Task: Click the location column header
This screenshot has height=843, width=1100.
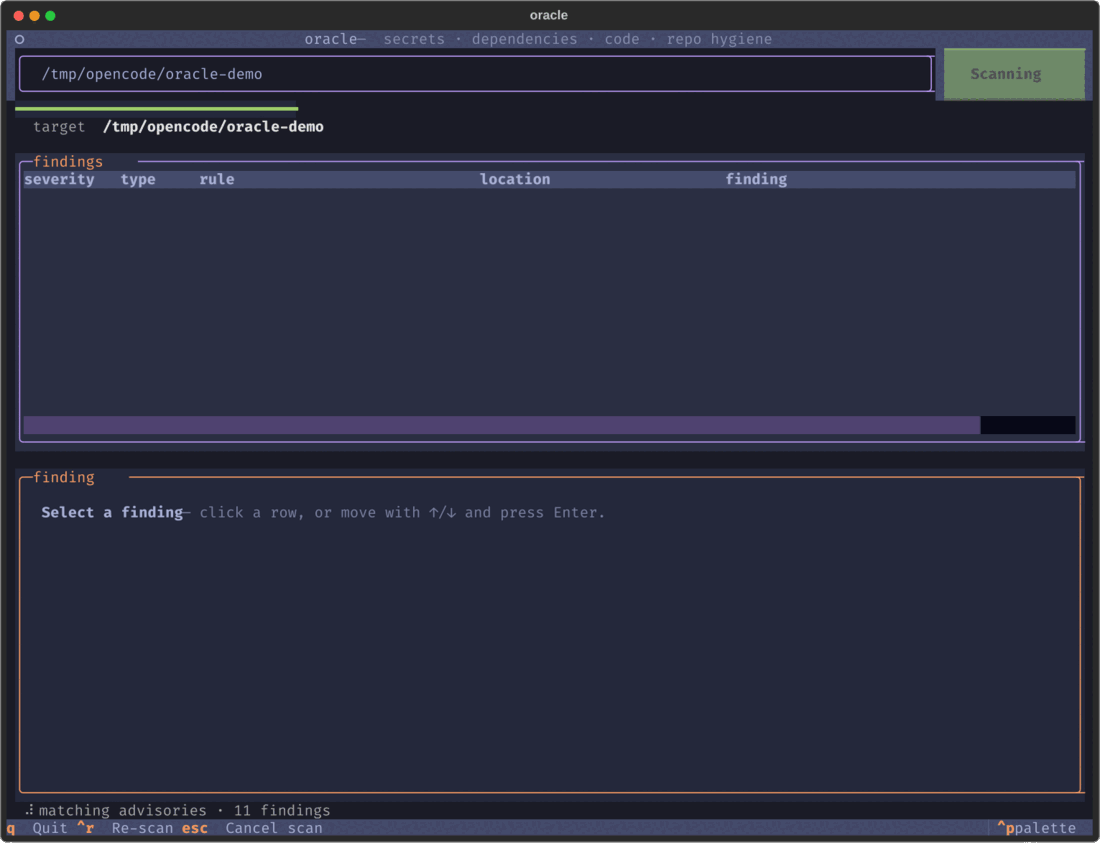Action: pyautogui.click(x=514, y=180)
